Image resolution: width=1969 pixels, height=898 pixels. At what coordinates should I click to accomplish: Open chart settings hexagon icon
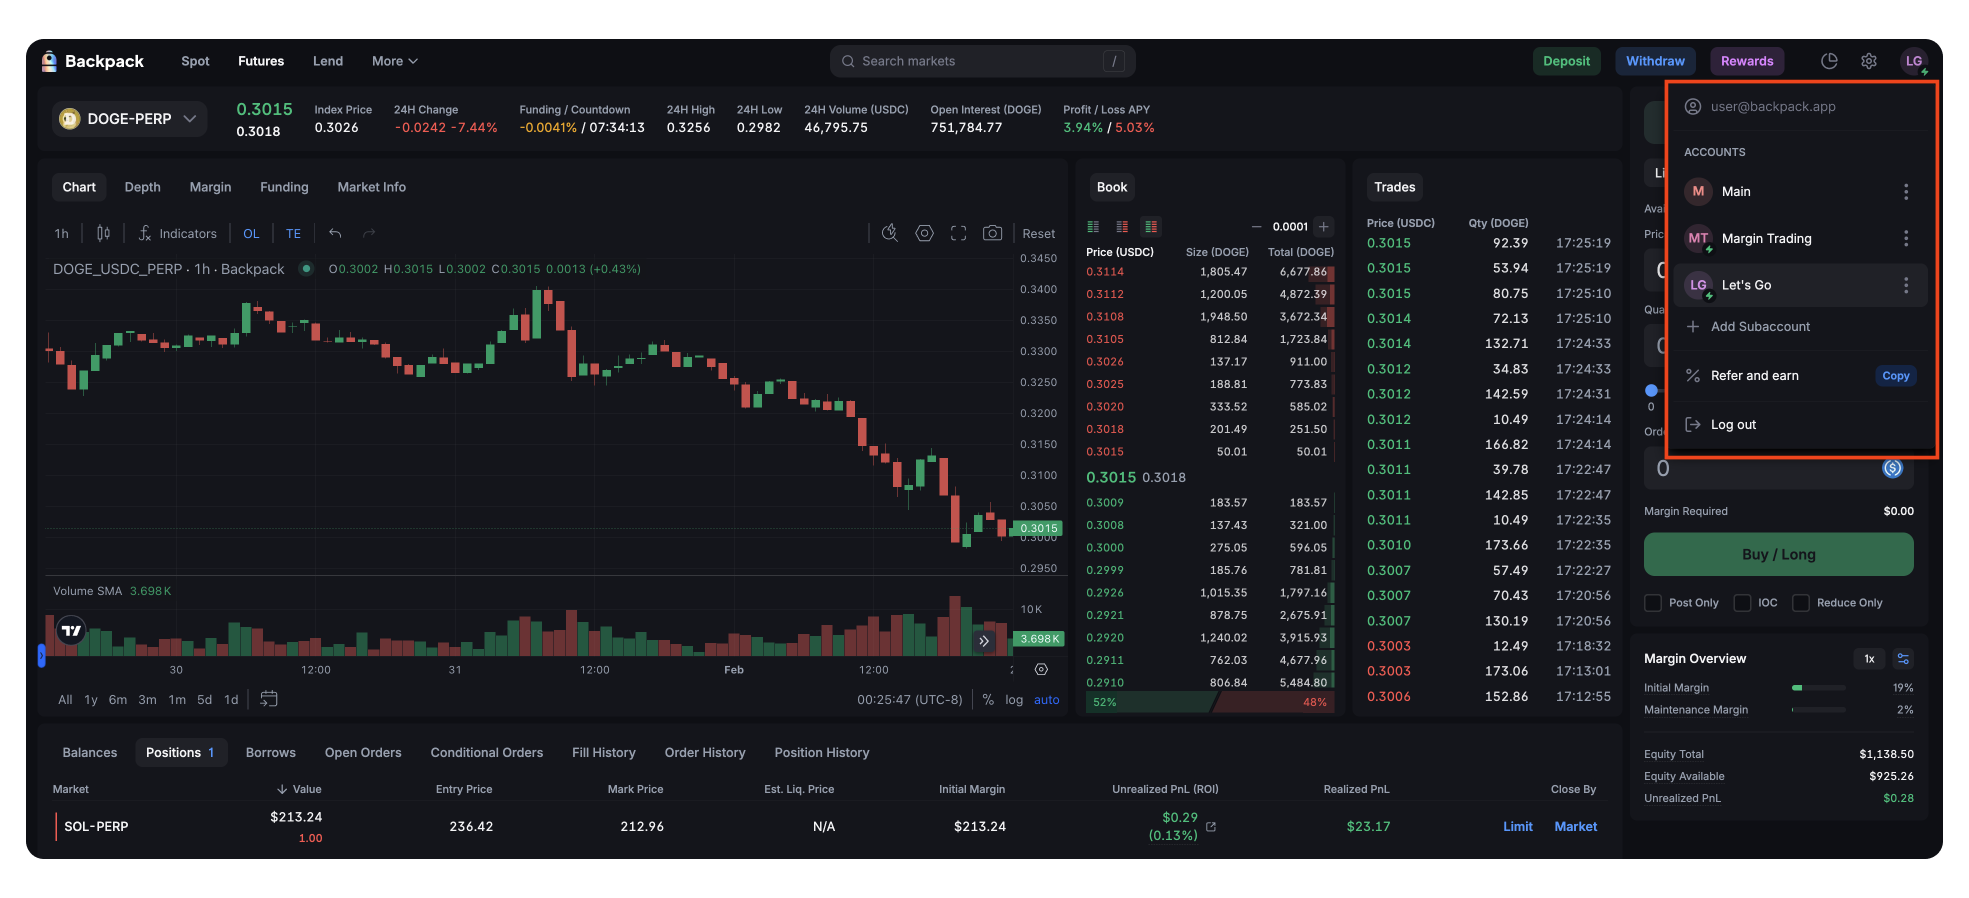tap(925, 233)
